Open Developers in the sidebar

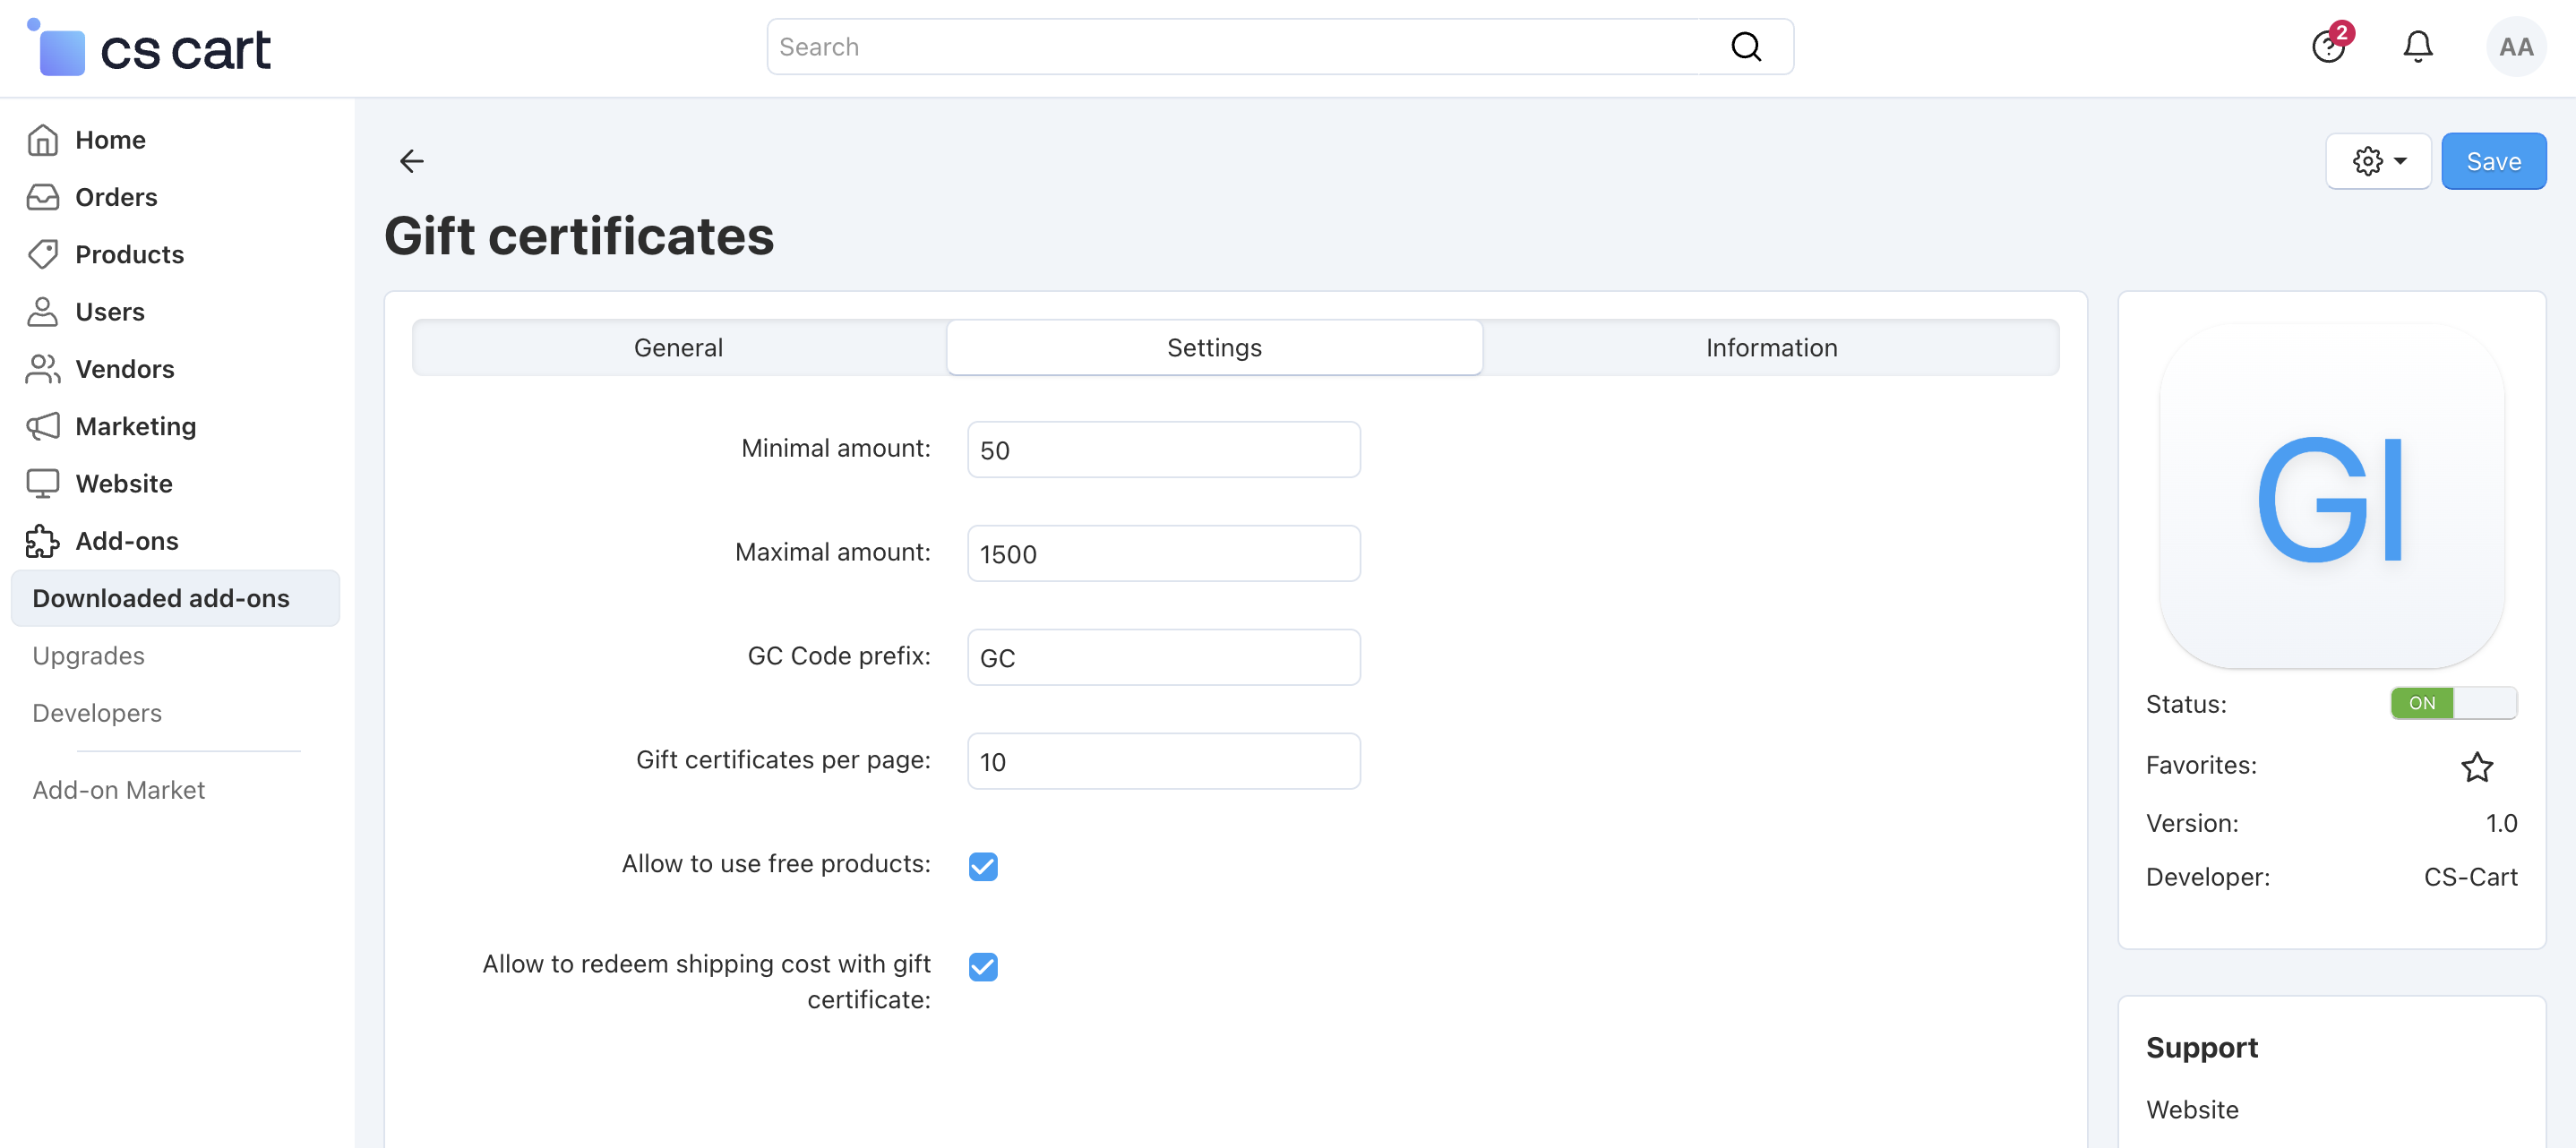click(x=97, y=713)
